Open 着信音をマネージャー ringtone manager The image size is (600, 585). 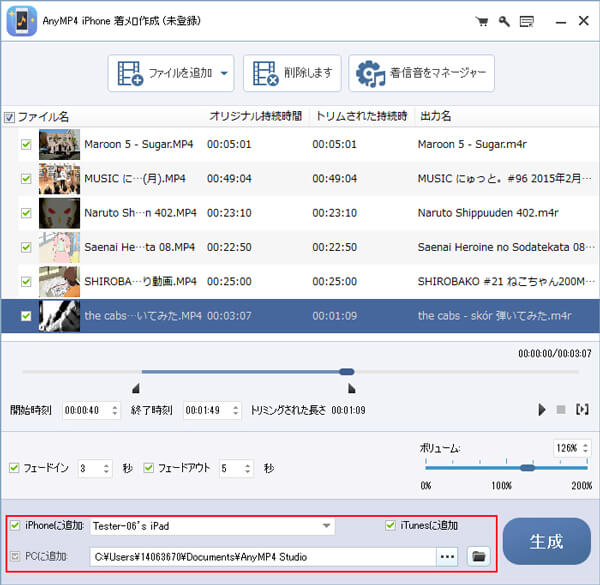pyautogui.click(x=421, y=73)
